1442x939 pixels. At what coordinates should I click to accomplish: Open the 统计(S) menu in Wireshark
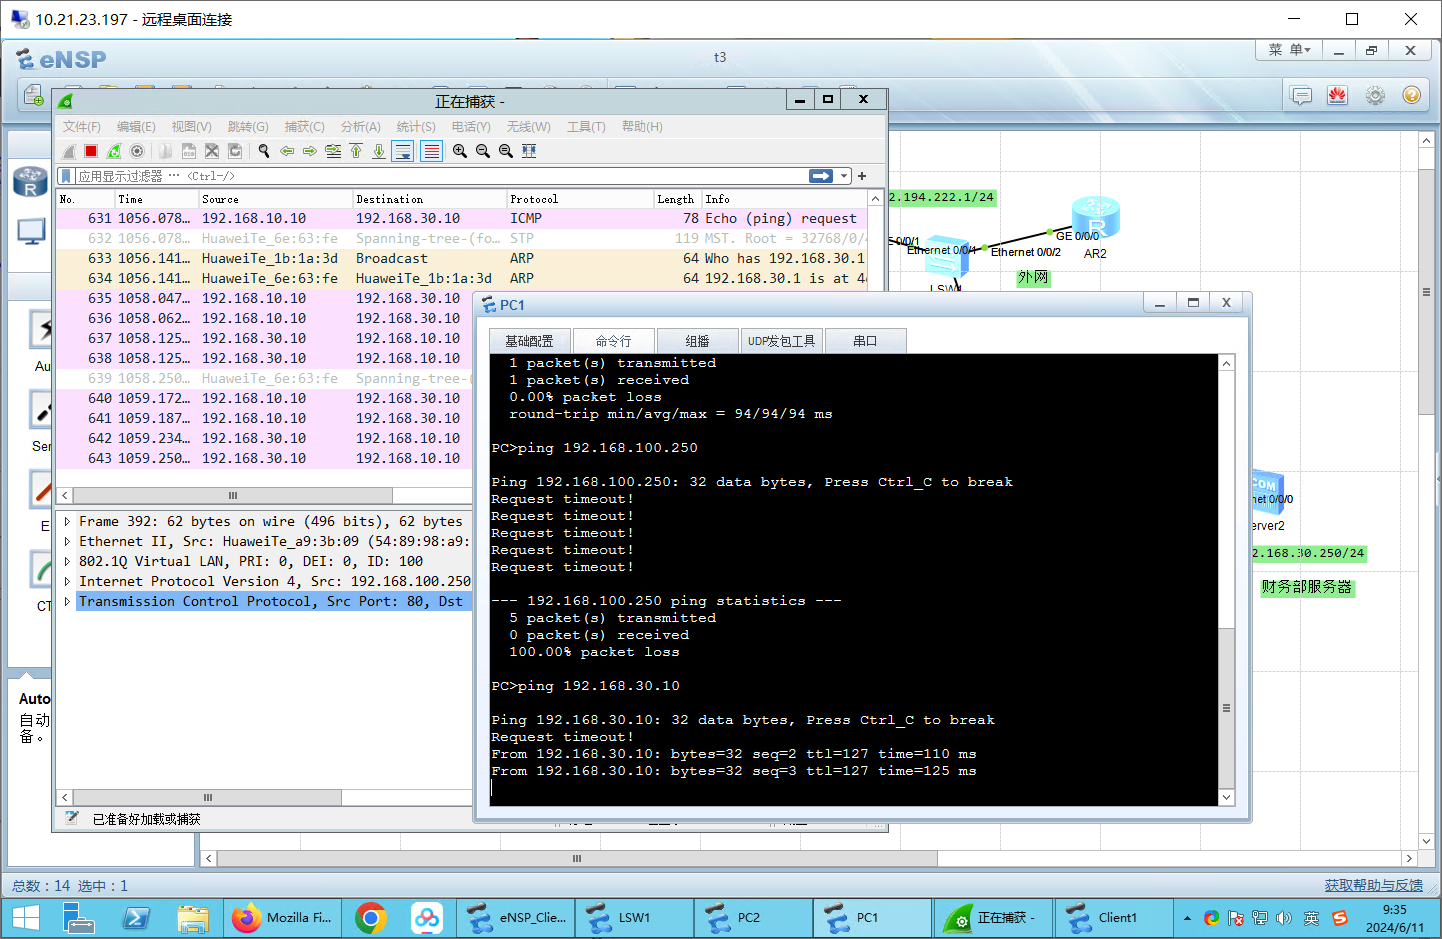click(x=416, y=127)
